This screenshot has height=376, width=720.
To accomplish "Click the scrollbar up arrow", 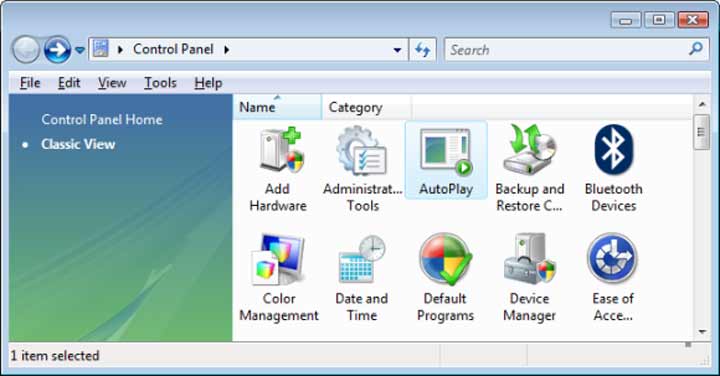I will click(702, 104).
